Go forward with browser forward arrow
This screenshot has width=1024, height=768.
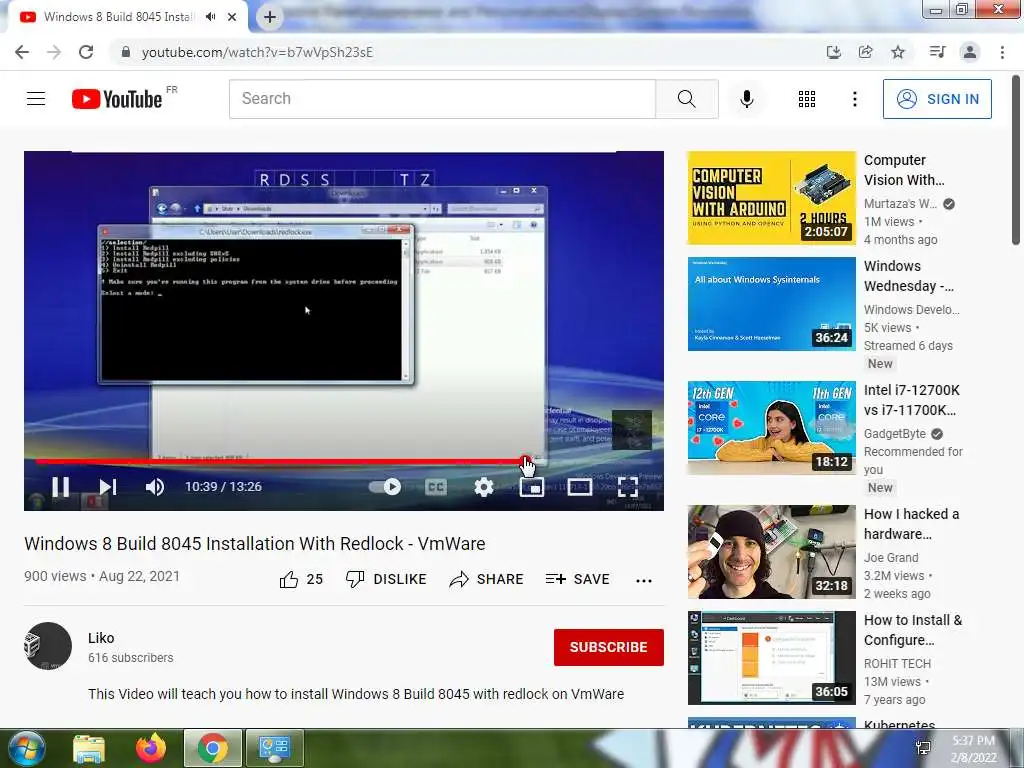pyautogui.click(x=54, y=52)
